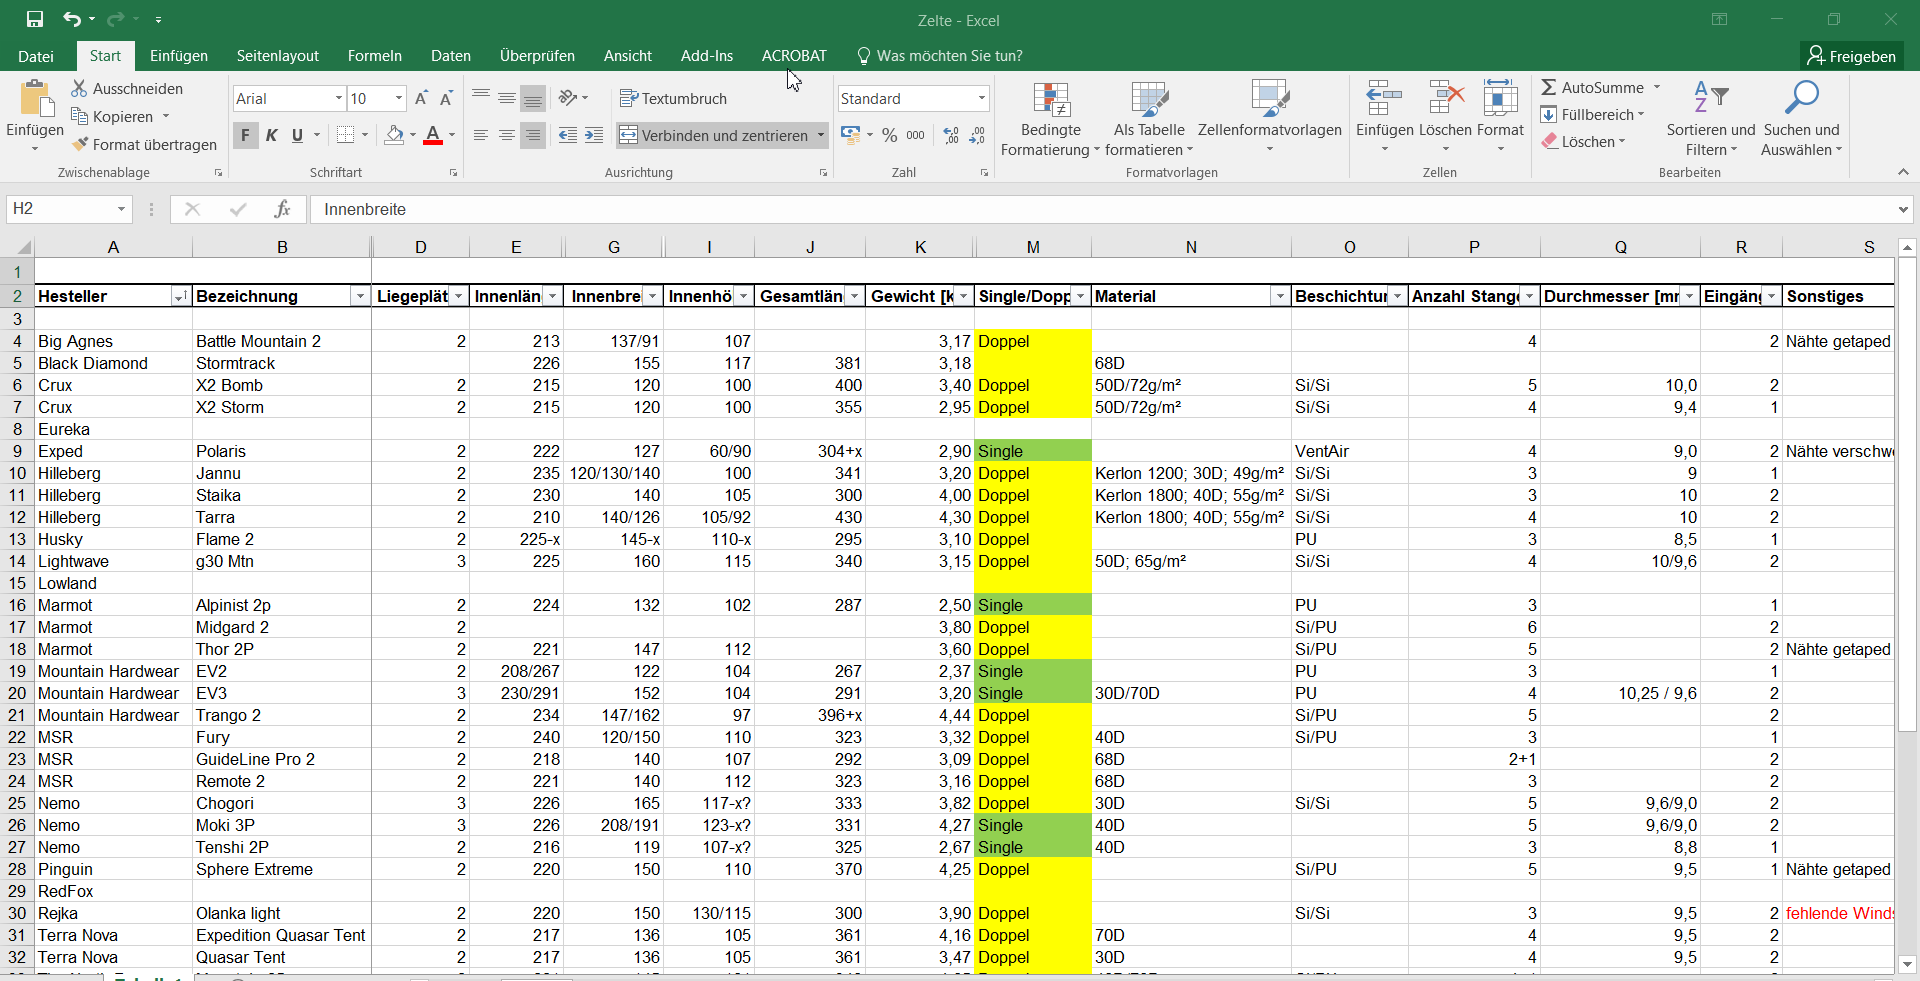This screenshot has width=1920, height=981.
Task: Click remove decimal place icon
Action: pos(977,135)
